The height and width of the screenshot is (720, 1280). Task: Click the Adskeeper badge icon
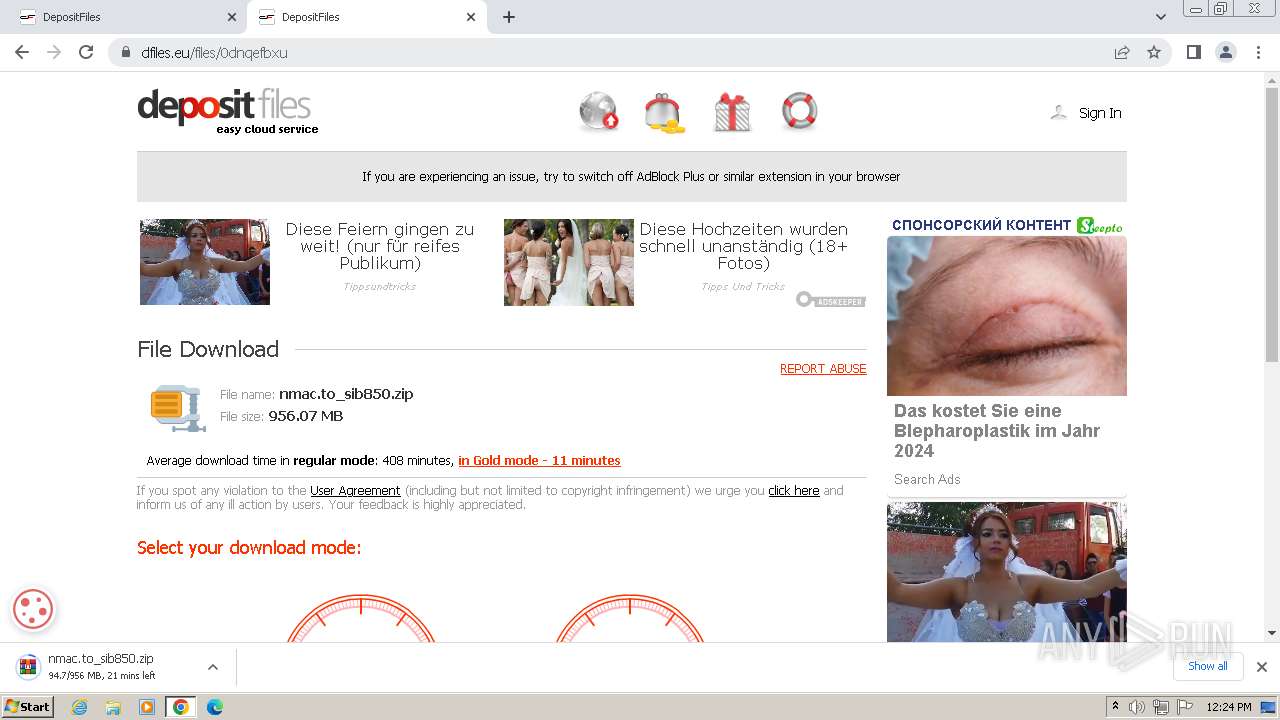831,299
